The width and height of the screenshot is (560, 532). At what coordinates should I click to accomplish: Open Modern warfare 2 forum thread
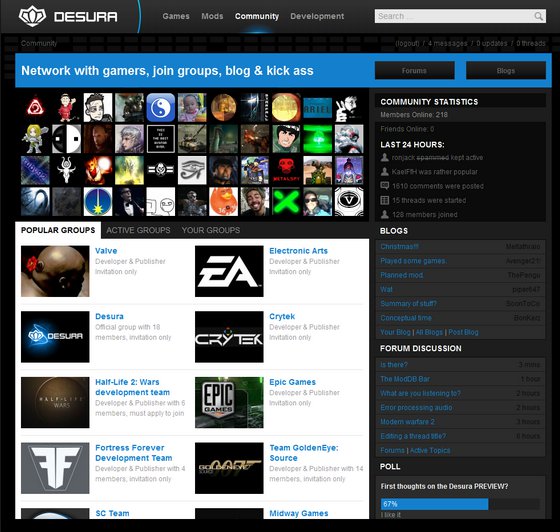(407, 422)
